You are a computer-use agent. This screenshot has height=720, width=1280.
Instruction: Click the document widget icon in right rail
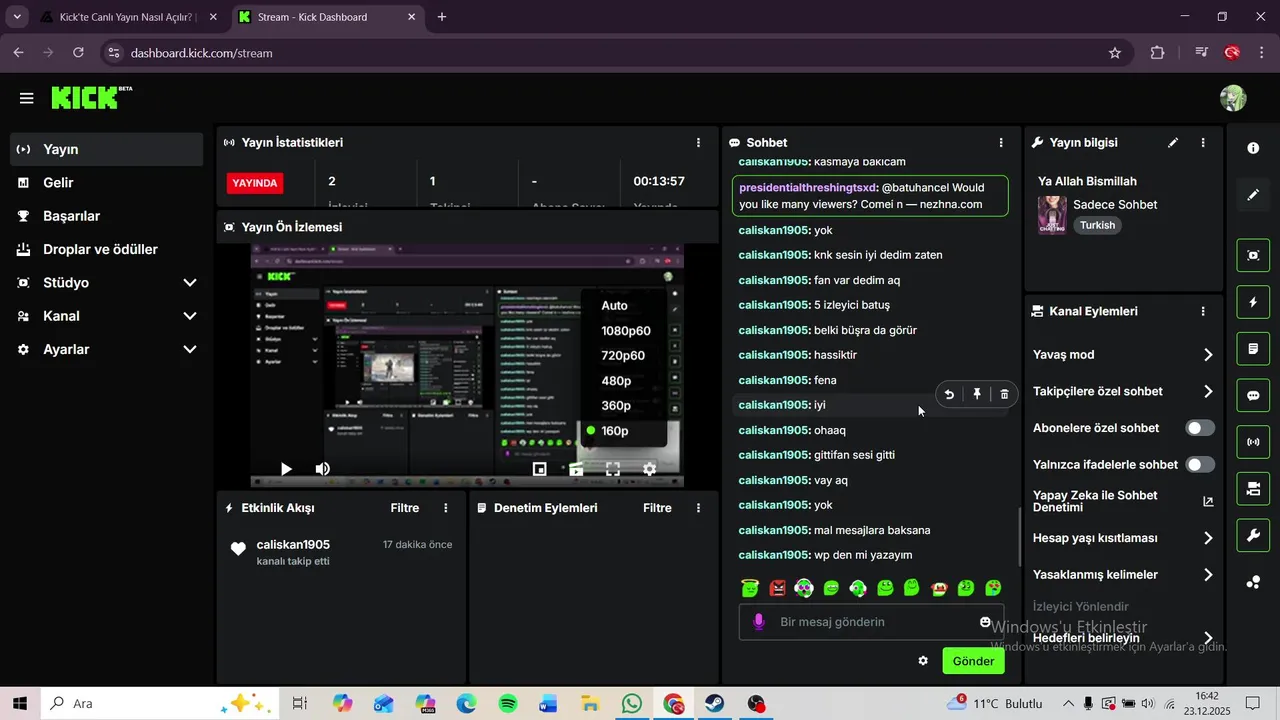[x=1253, y=349]
